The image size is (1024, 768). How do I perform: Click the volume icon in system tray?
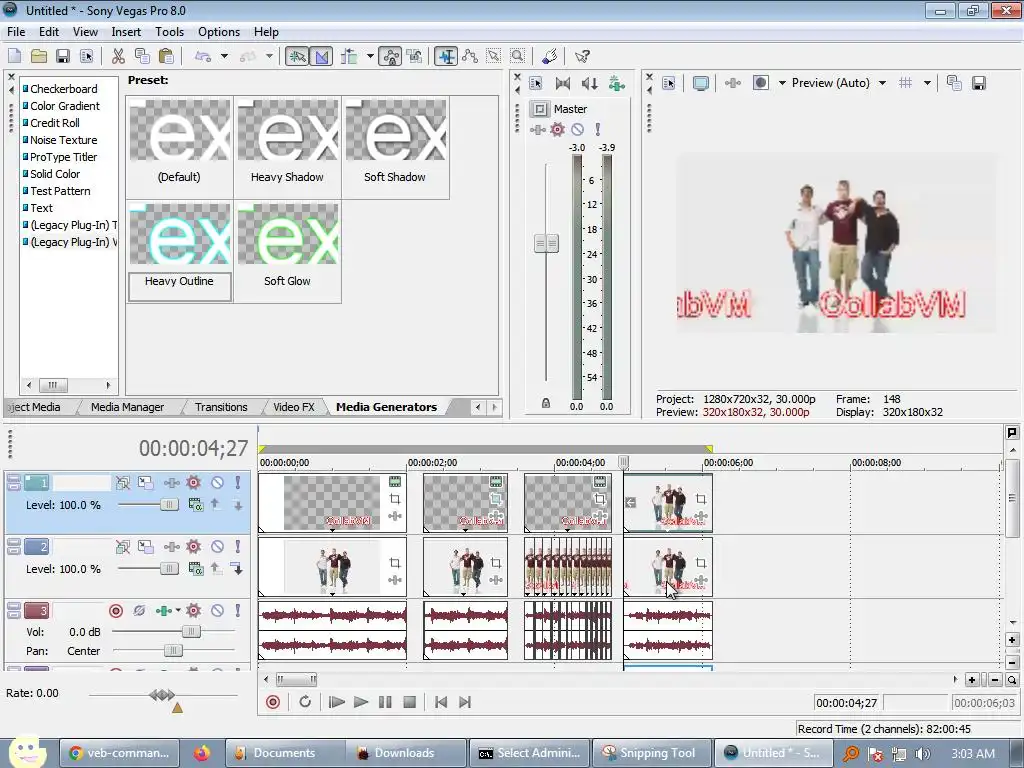point(922,754)
